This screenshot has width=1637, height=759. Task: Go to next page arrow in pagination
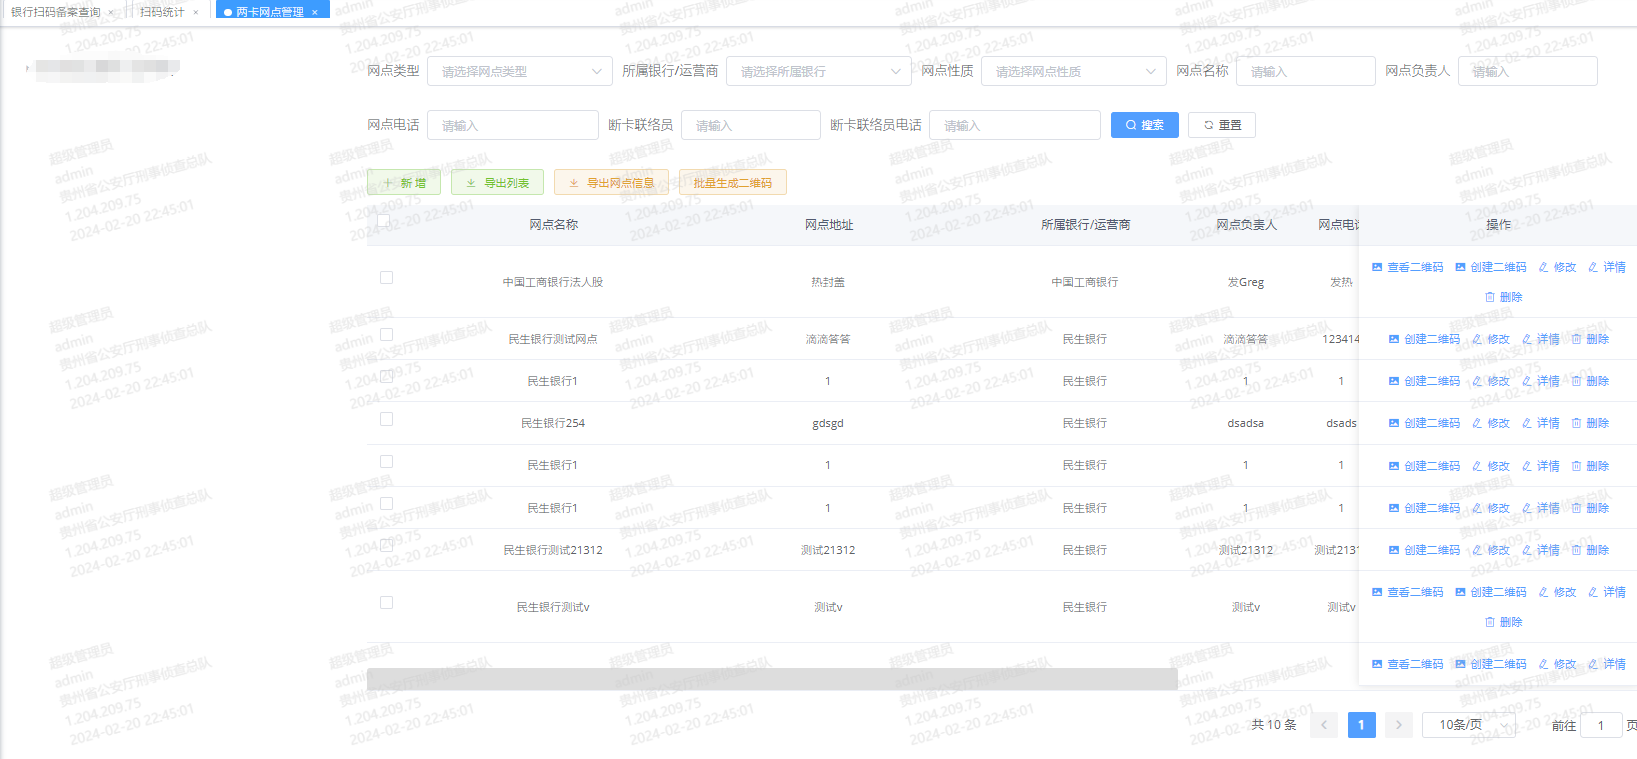1398,725
